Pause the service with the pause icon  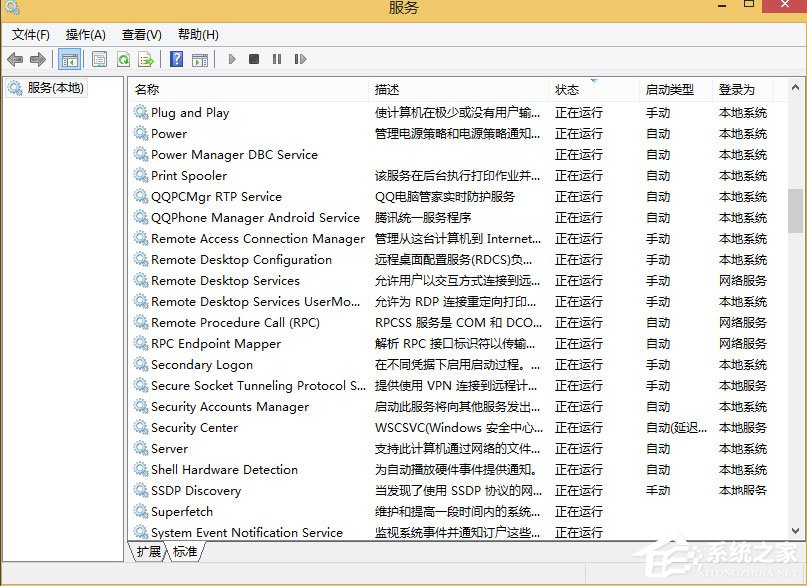(x=276, y=59)
